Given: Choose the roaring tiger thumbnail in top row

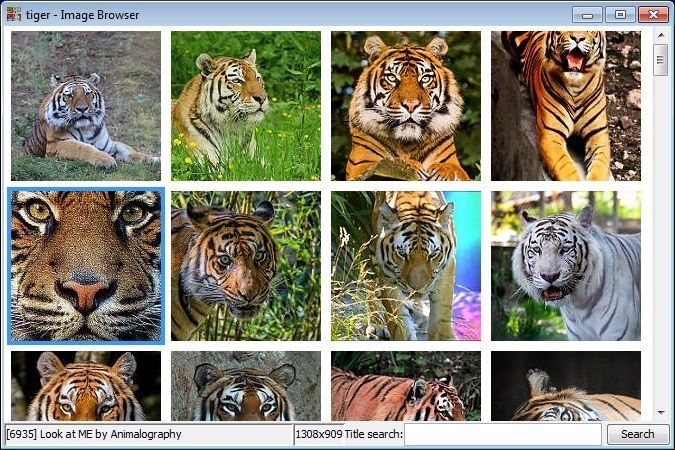Looking at the screenshot, I should (x=565, y=105).
